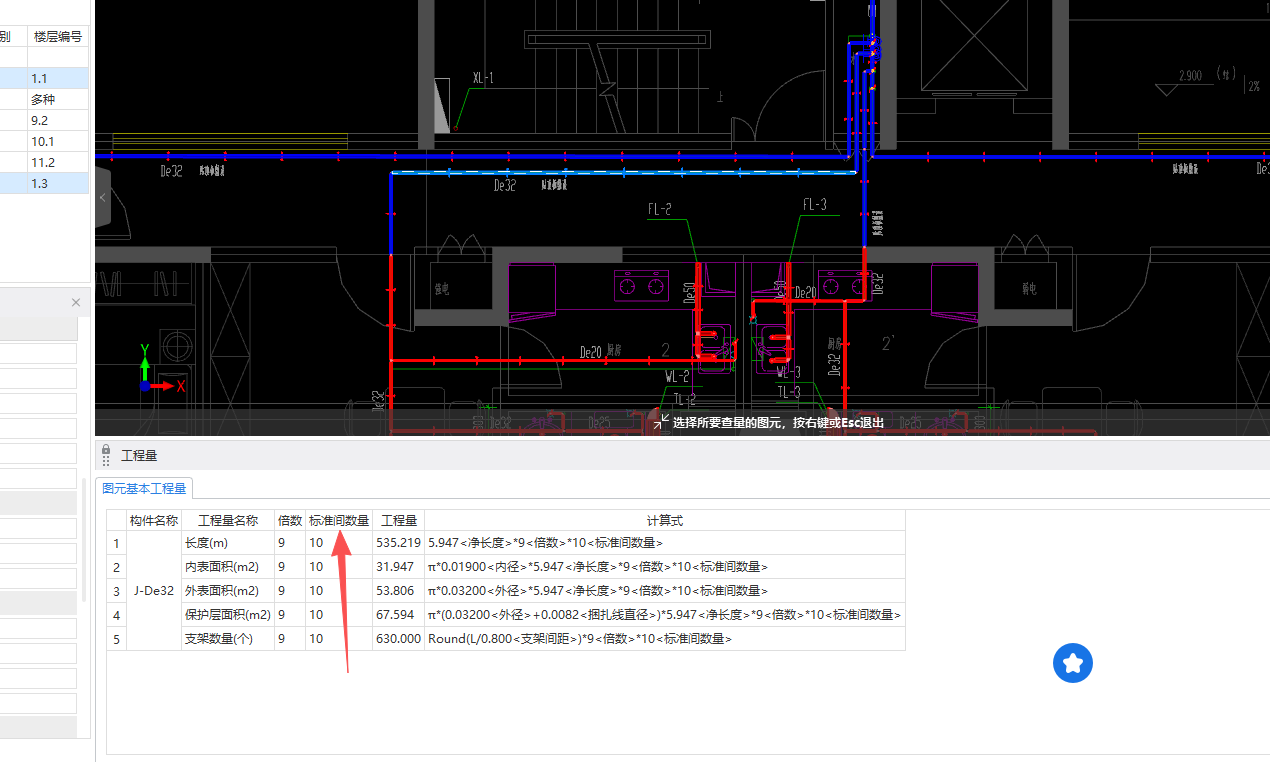Click the XL-1 label in drawing
The height and width of the screenshot is (762, 1270).
tap(483, 77)
